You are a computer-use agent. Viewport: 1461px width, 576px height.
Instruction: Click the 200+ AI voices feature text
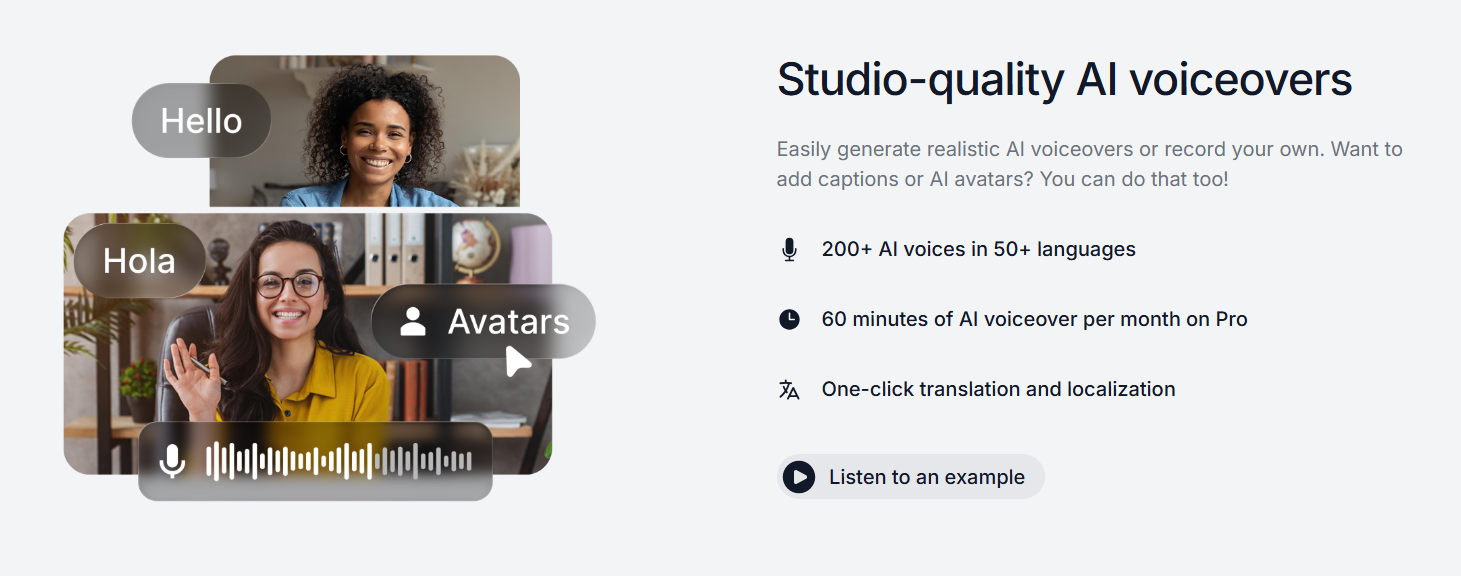pyautogui.click(x=978, y=250)
